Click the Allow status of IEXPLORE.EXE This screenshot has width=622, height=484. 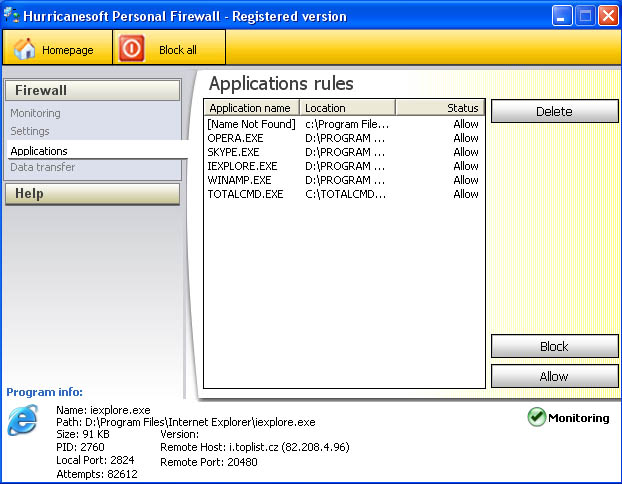pos(466,166)
